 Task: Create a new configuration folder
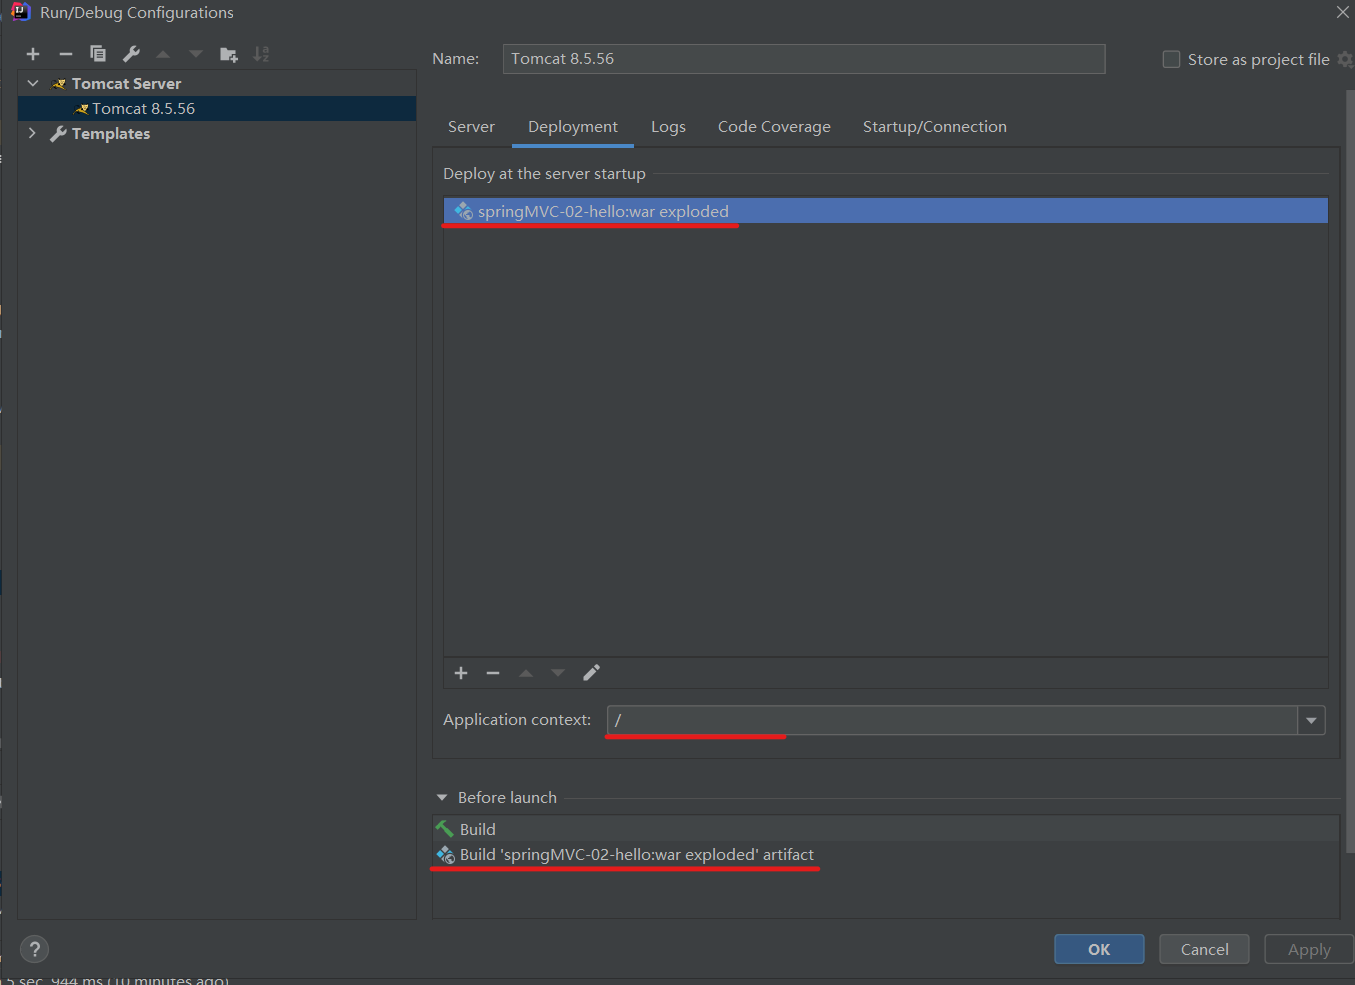tap(228, 53)
